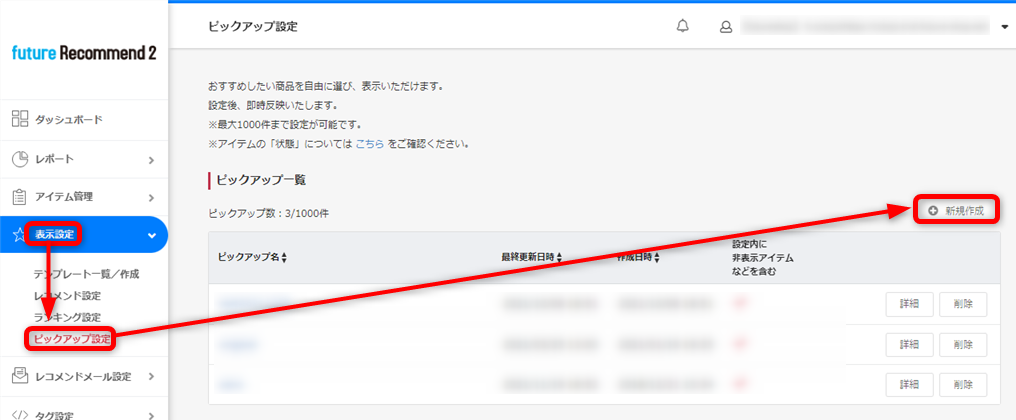Open ランキング設定 submenu item

(67, 317)
